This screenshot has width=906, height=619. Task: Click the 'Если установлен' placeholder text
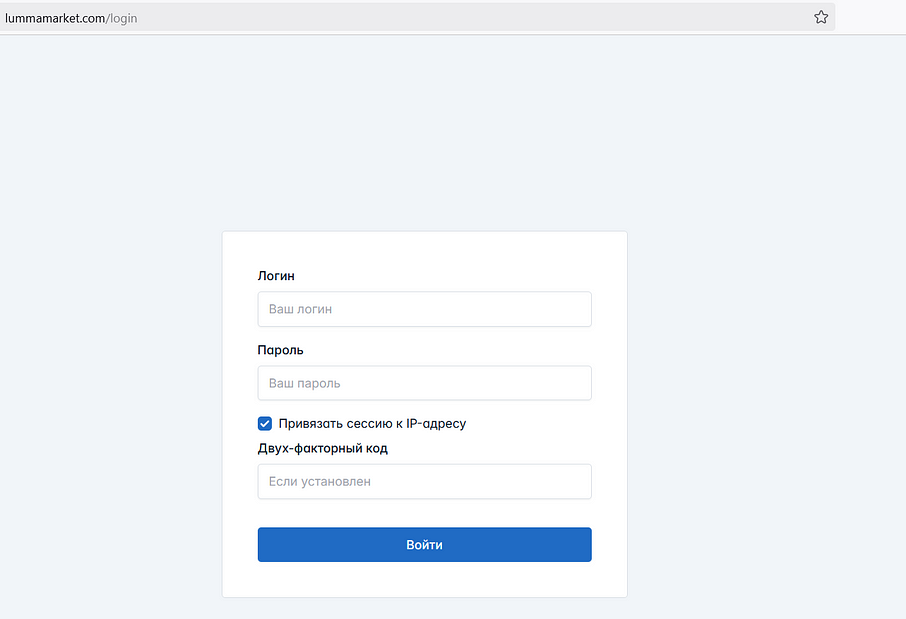tap(320, 482)
